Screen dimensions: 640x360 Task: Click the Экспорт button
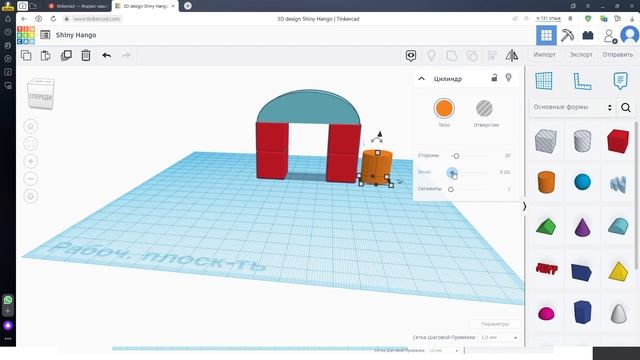click(581, 55)
